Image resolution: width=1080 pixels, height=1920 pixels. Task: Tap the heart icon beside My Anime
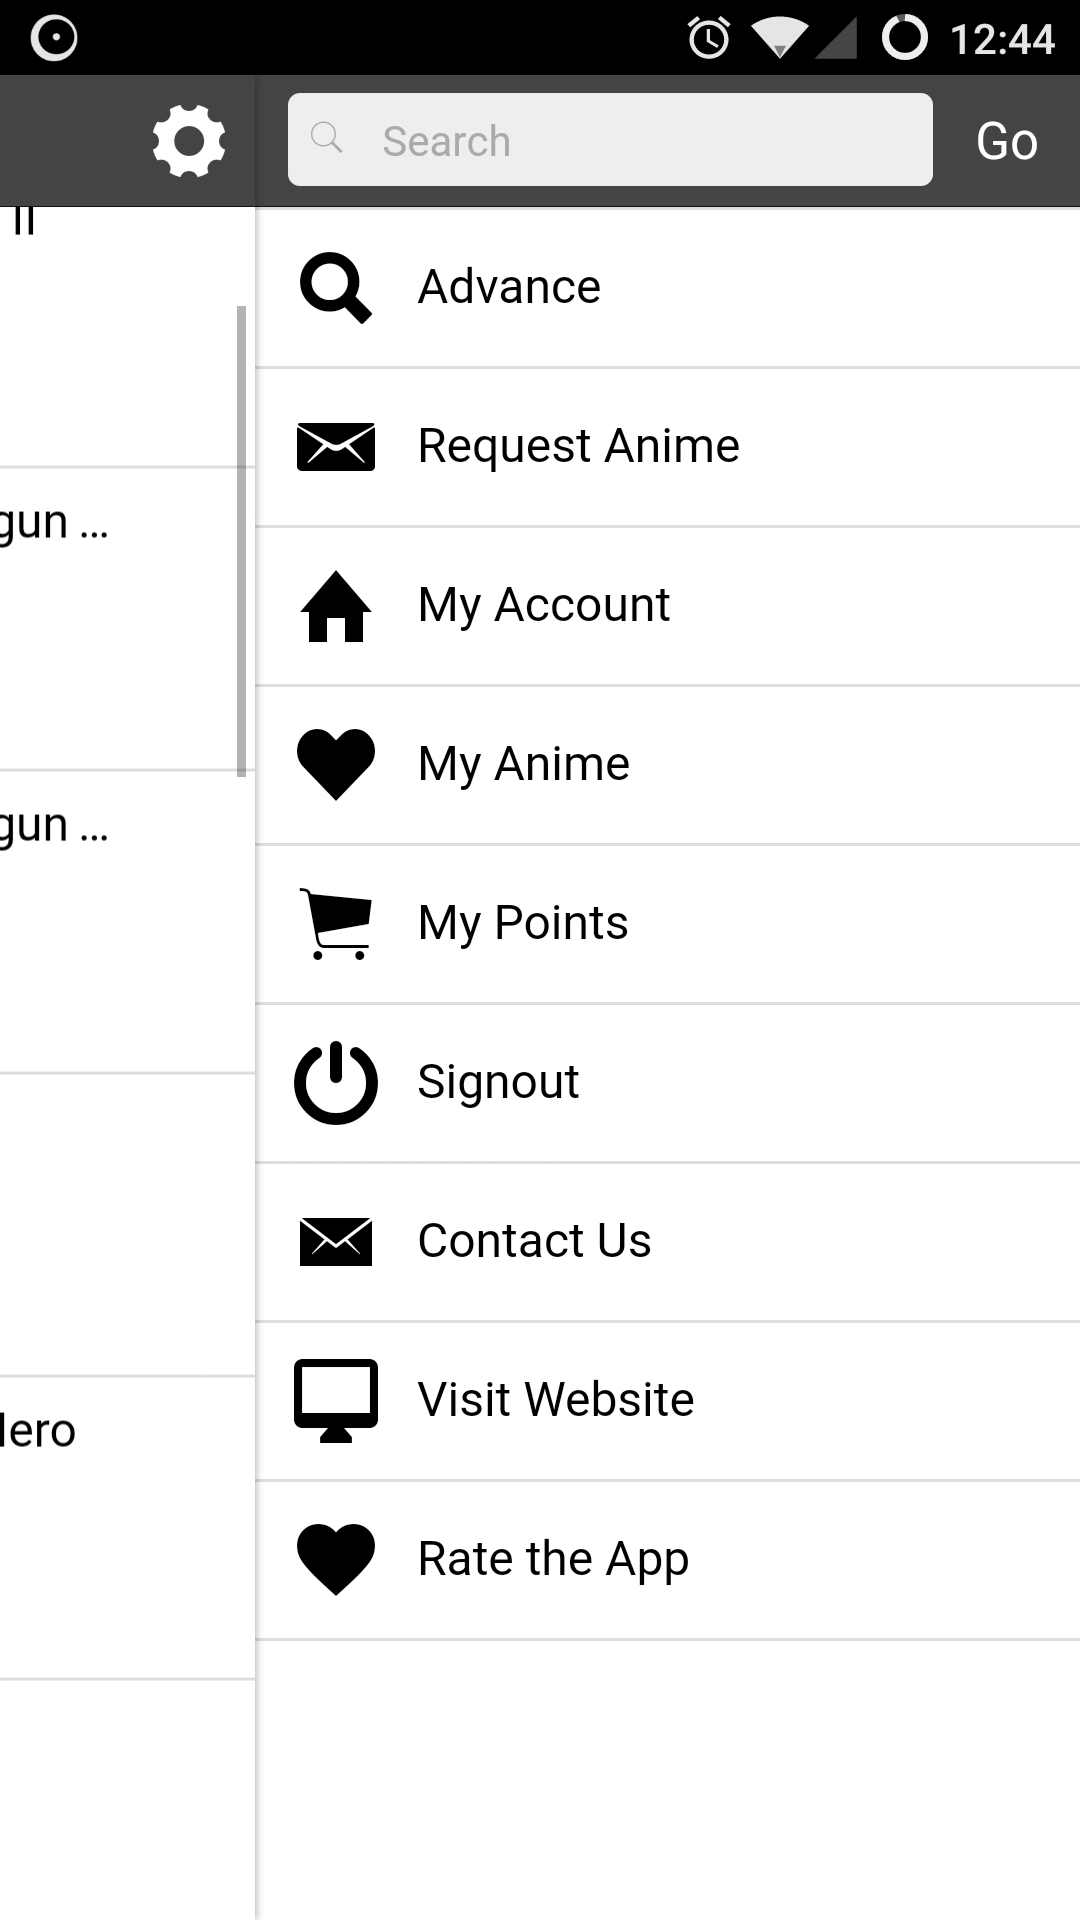[x=336, y=764]
